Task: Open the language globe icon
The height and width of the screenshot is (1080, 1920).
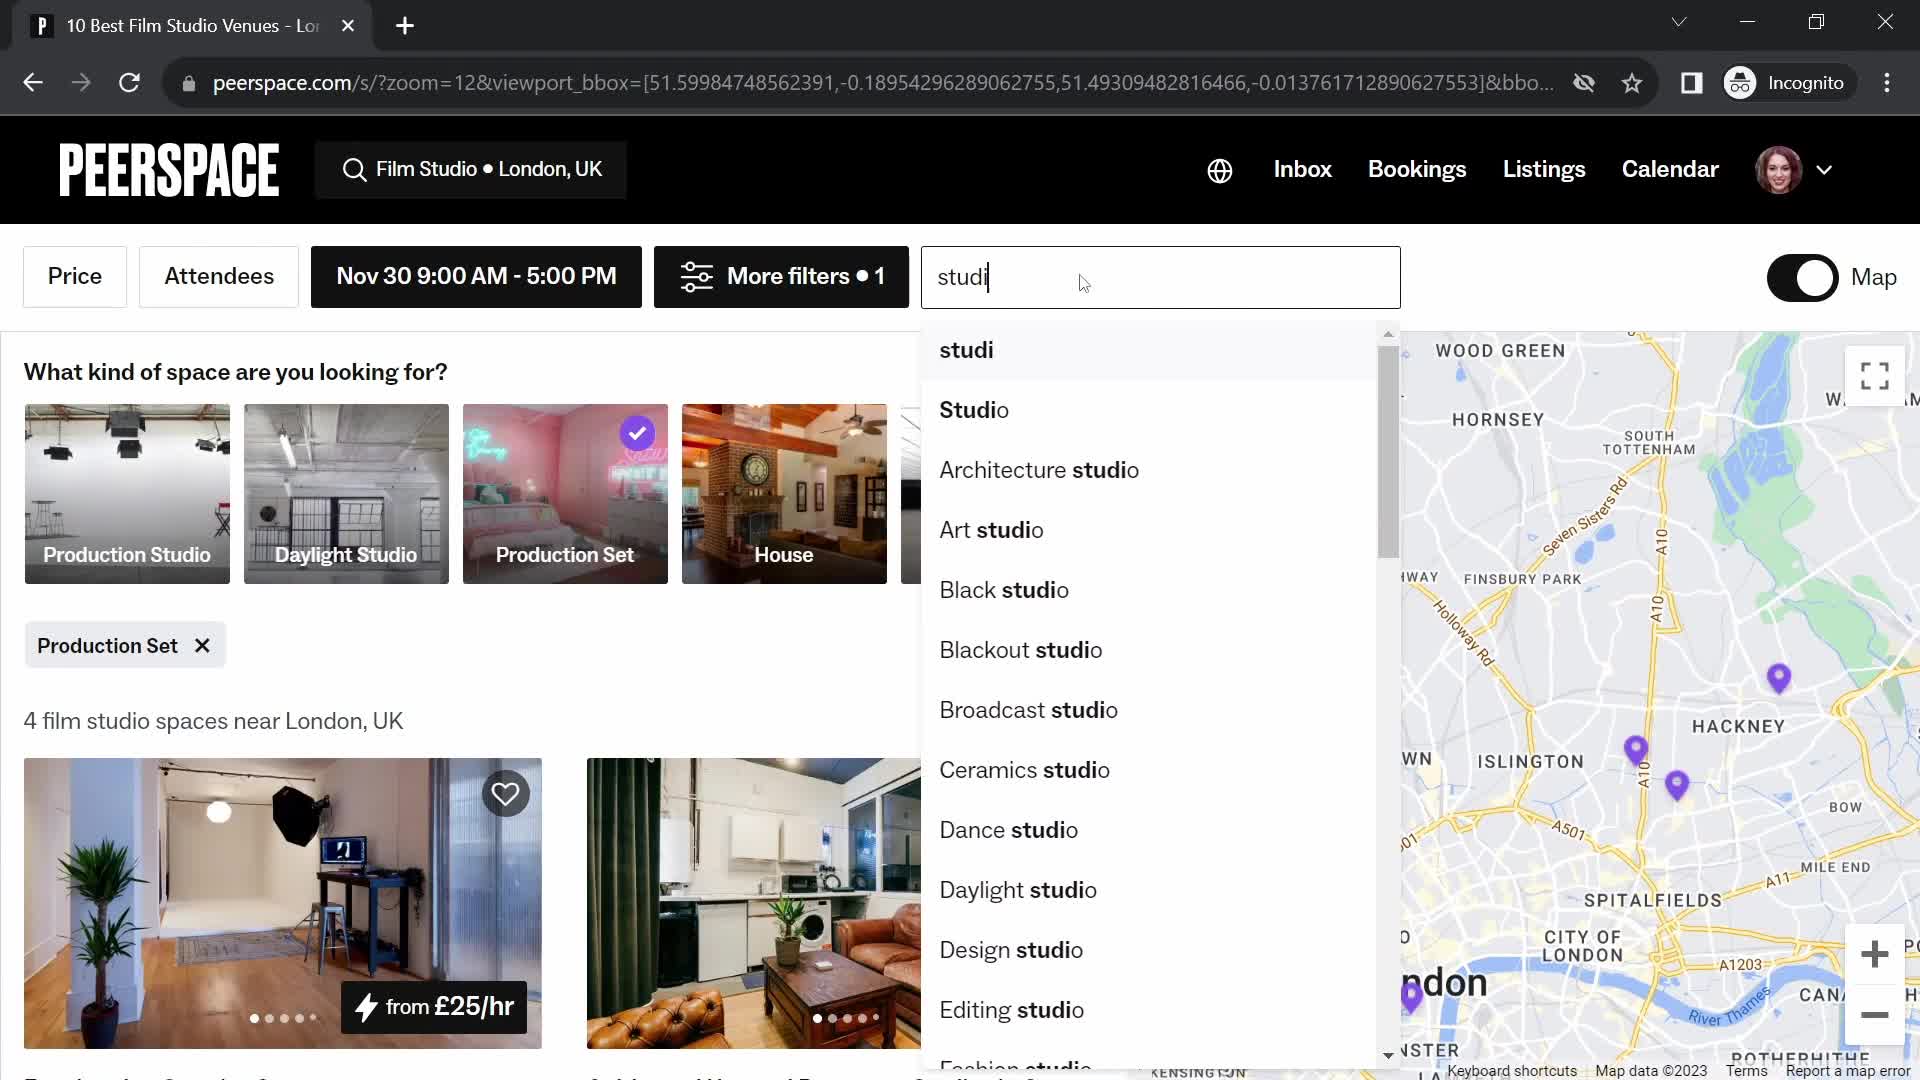Action: click(x=1219, y=171)
